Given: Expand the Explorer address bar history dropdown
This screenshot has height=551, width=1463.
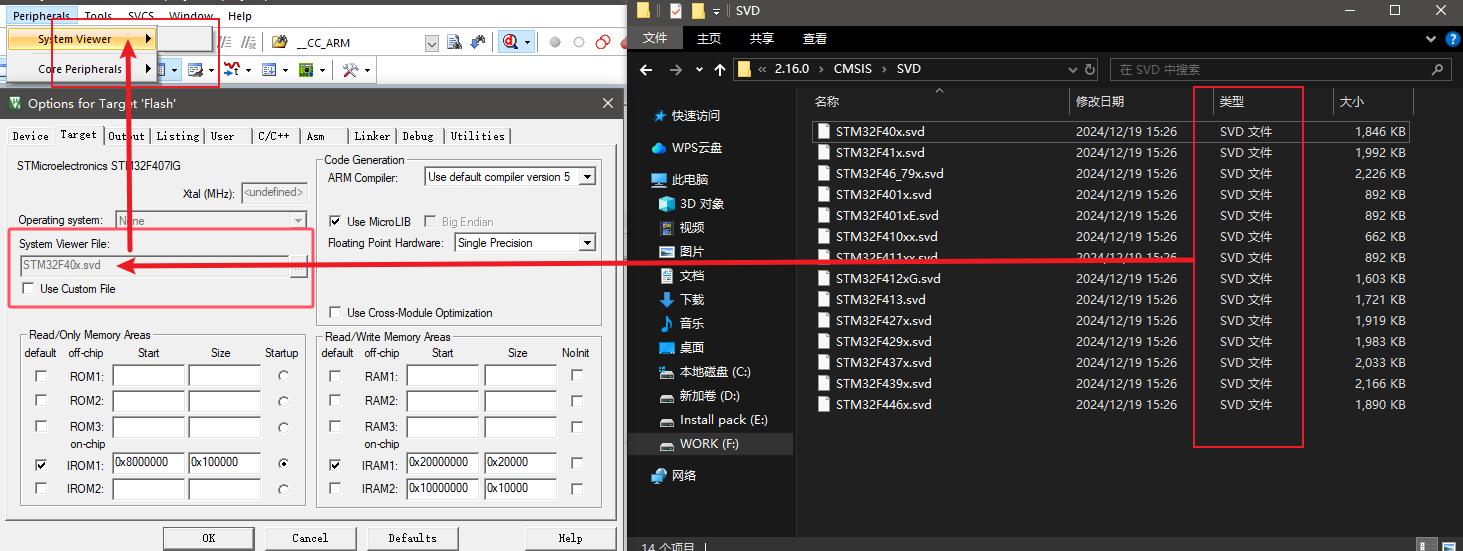Looking at the screenshot, I should pos(1073,70).
